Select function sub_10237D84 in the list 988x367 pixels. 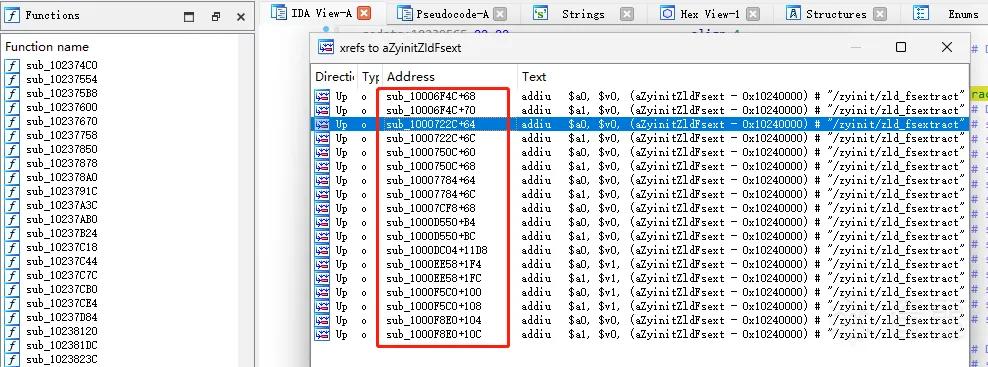[x=62, y=317]
